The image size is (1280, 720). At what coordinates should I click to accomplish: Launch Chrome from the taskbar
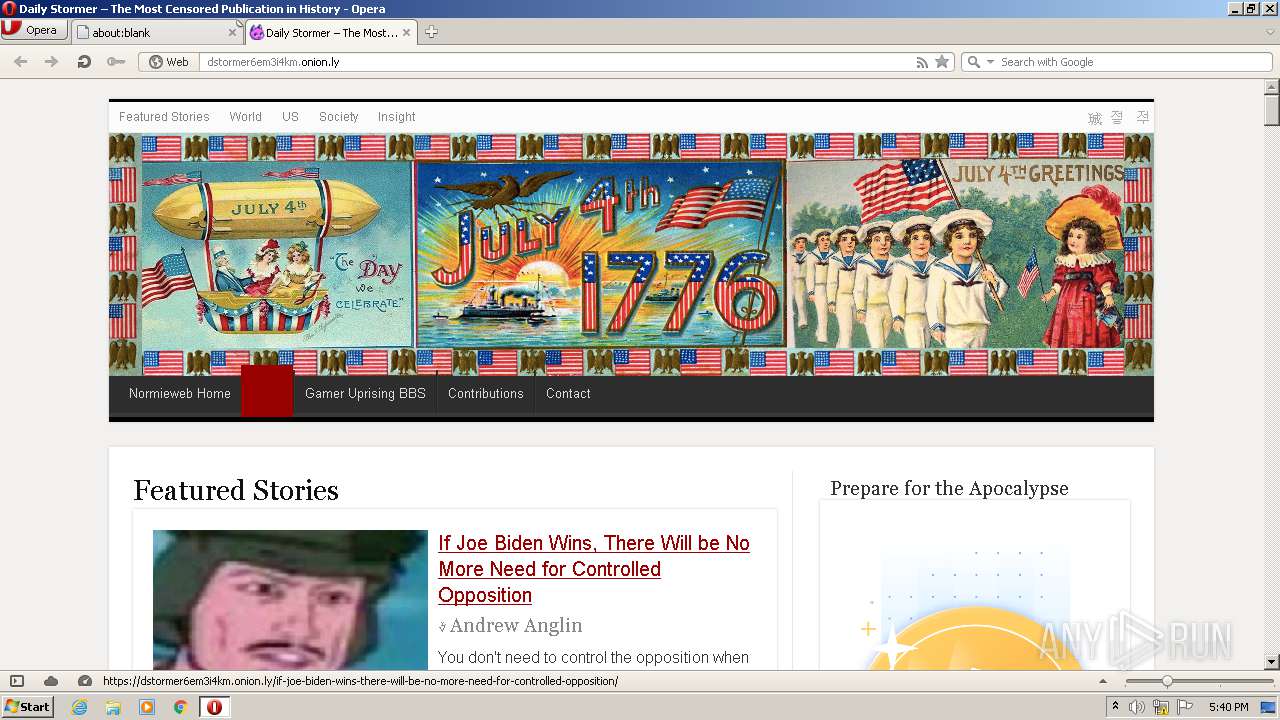(181, 707)
